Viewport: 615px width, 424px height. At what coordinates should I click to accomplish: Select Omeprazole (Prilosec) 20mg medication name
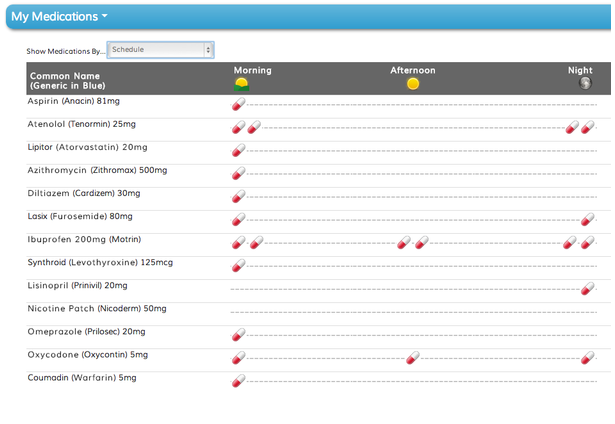pyautogui.click(x=86, y=332)
